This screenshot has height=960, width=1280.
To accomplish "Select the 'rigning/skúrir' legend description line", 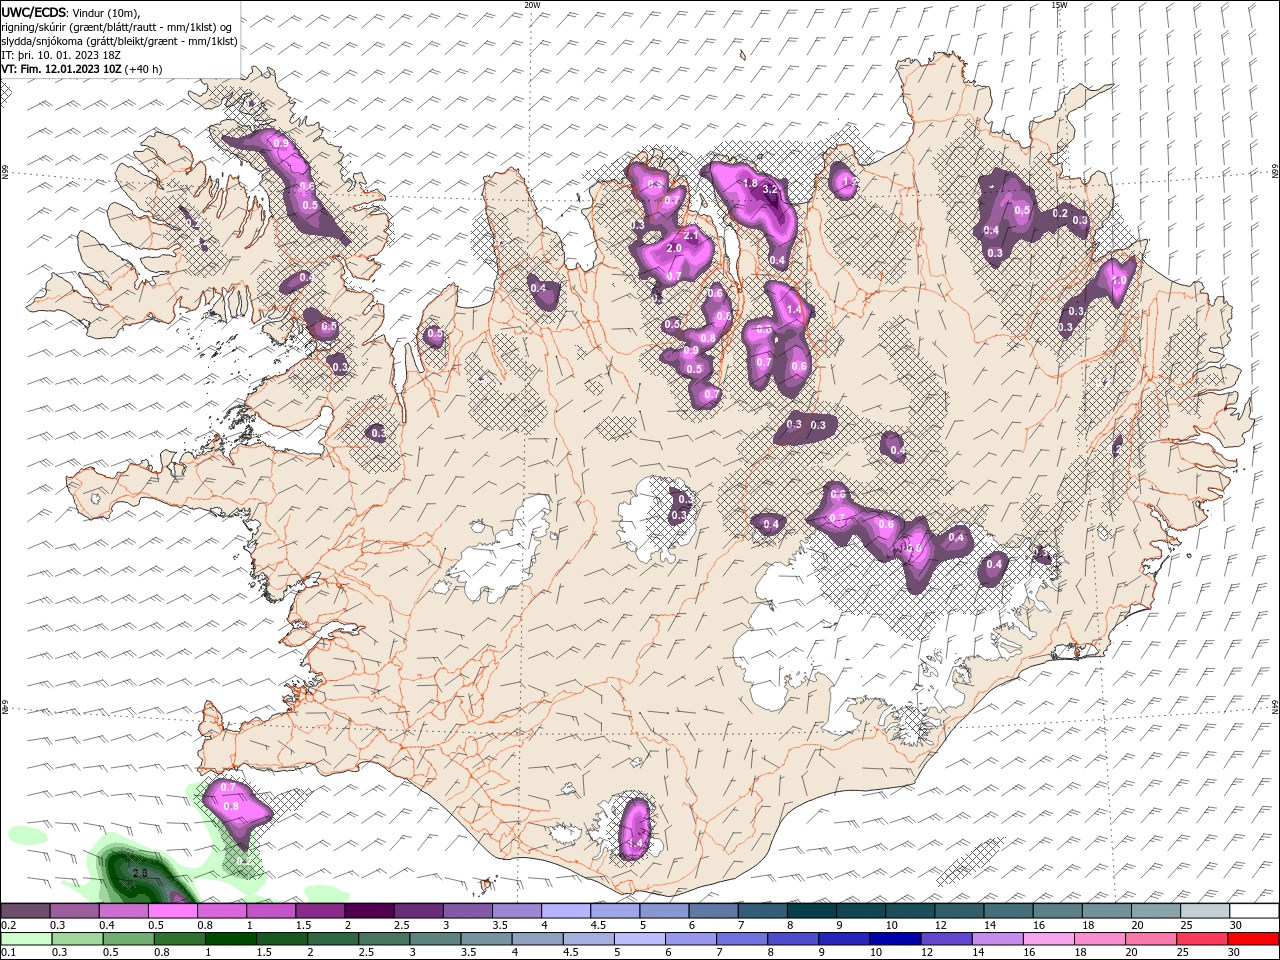I will [x=116, y=27].
